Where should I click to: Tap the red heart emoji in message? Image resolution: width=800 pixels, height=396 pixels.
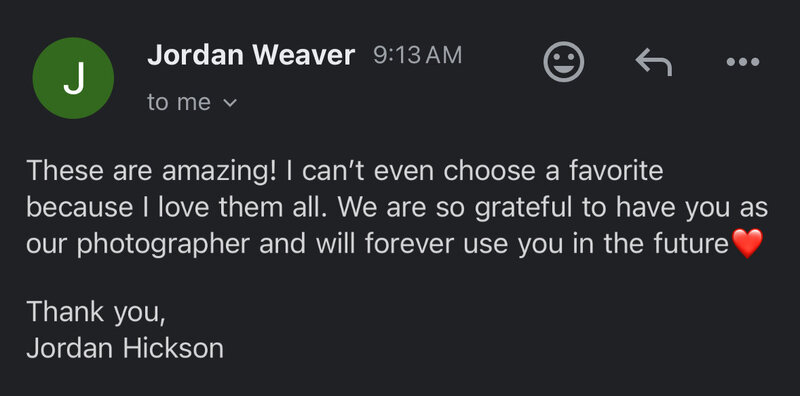[747, 243]
